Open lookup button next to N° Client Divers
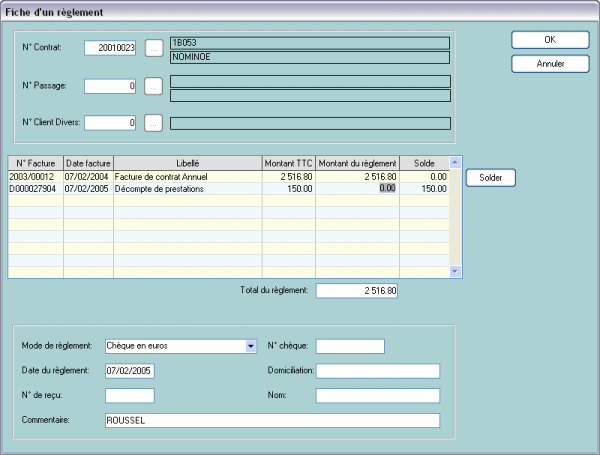The height and width of the screenshot is (455, 600). (153, 123)
